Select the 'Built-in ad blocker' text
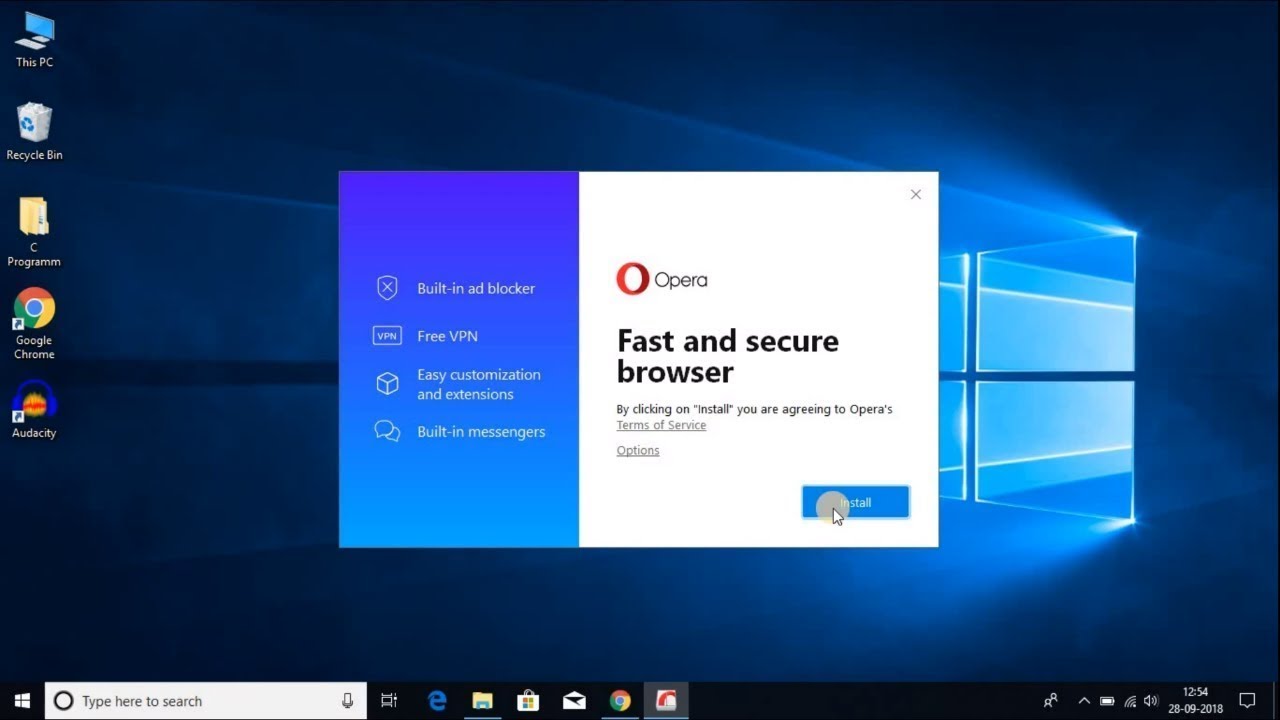Image resolution: width=1280 pixels, height=720 pixels. pyautogui.click(x=476, y=288)
